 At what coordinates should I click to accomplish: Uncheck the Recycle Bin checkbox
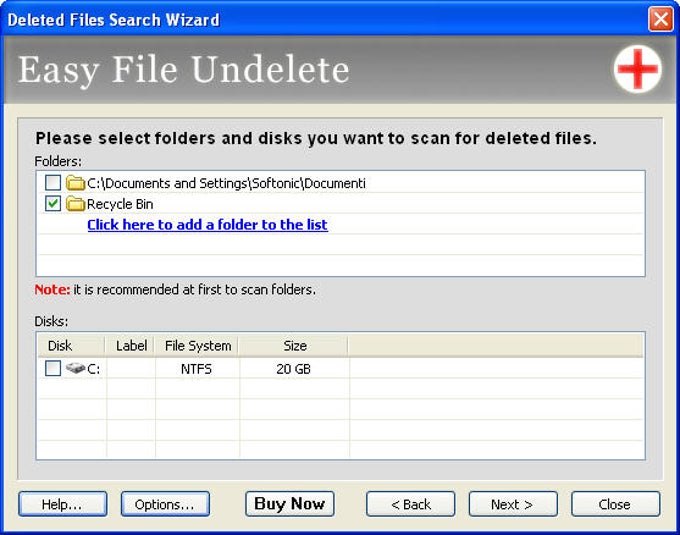(x=53, y=203)
